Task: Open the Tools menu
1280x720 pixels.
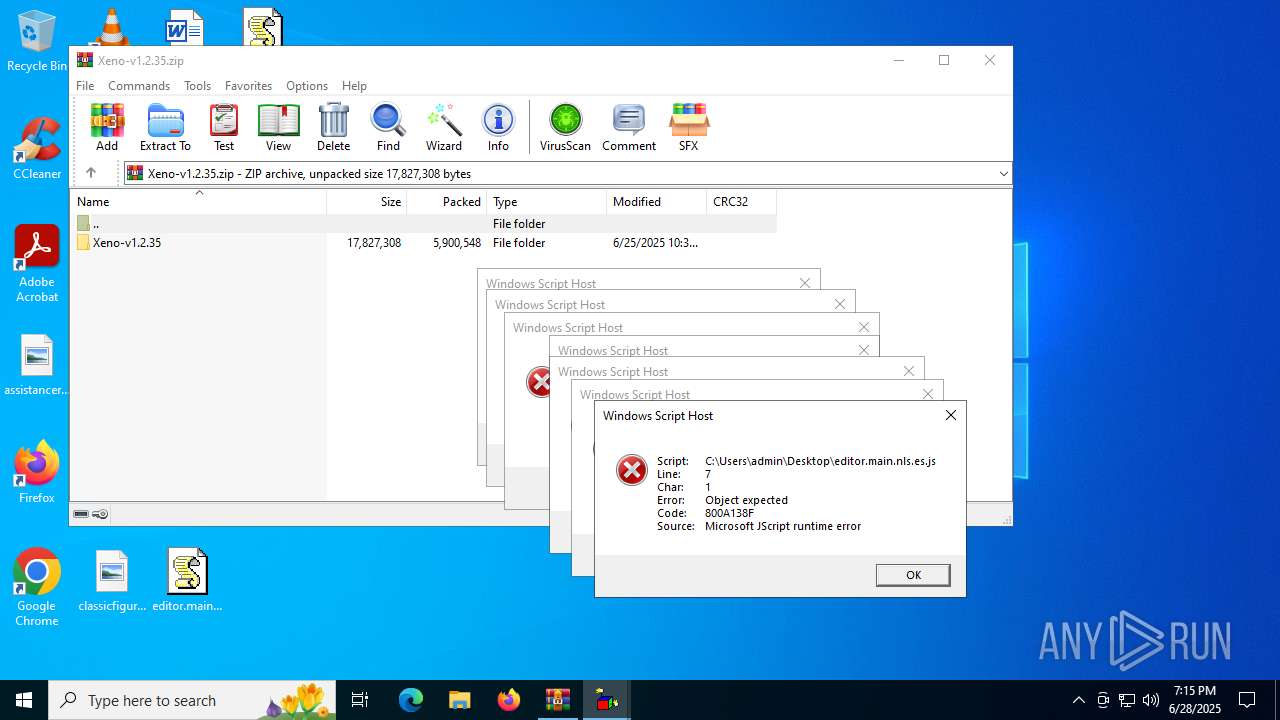Action: [x=197, y=86]
